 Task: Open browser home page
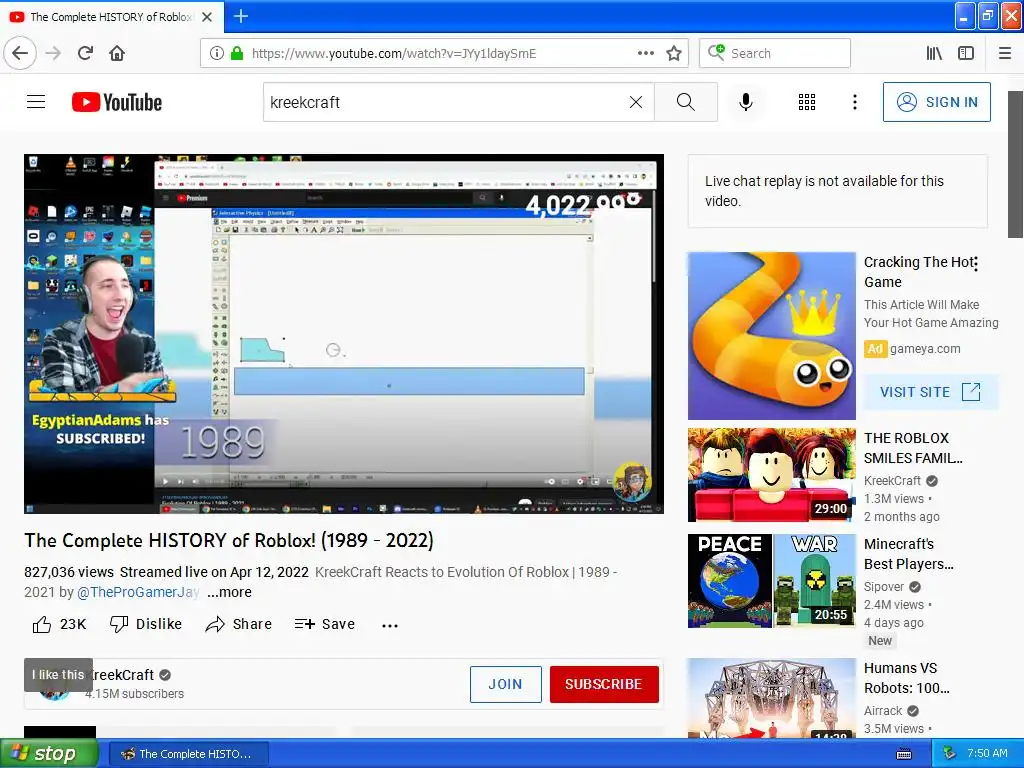coord(117,53)
